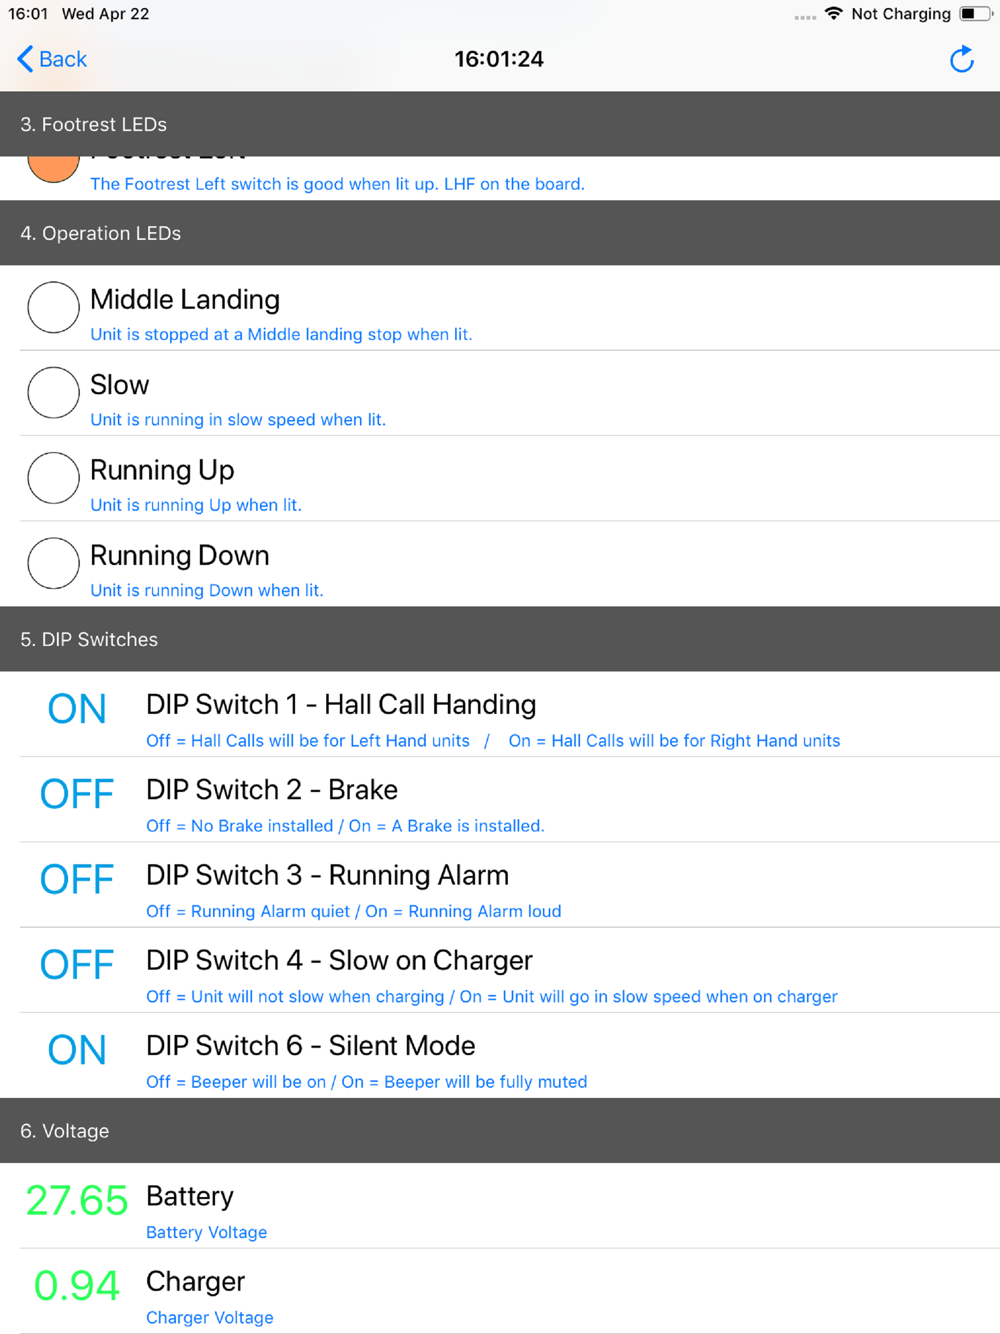1000x1334 pixels.
Task: Click the Running Up LED indicator
Action: 54,478
